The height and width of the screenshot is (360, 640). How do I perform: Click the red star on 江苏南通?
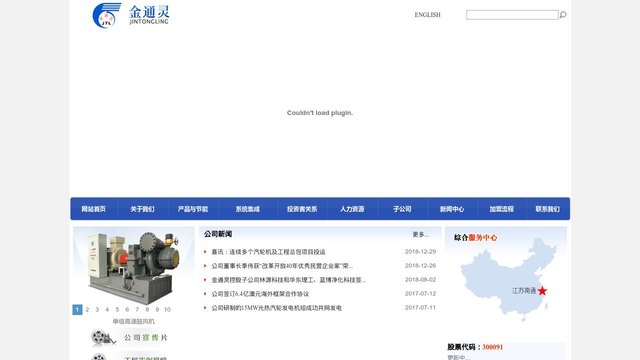542,291
